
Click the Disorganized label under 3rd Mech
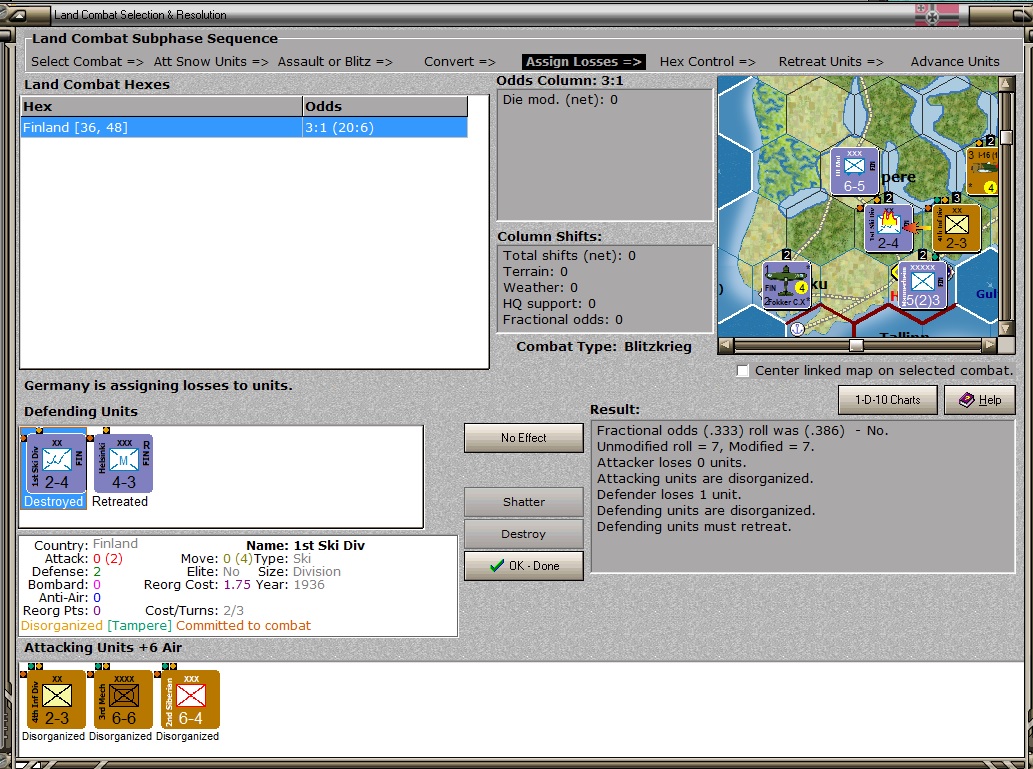click(x=120, y=736)
